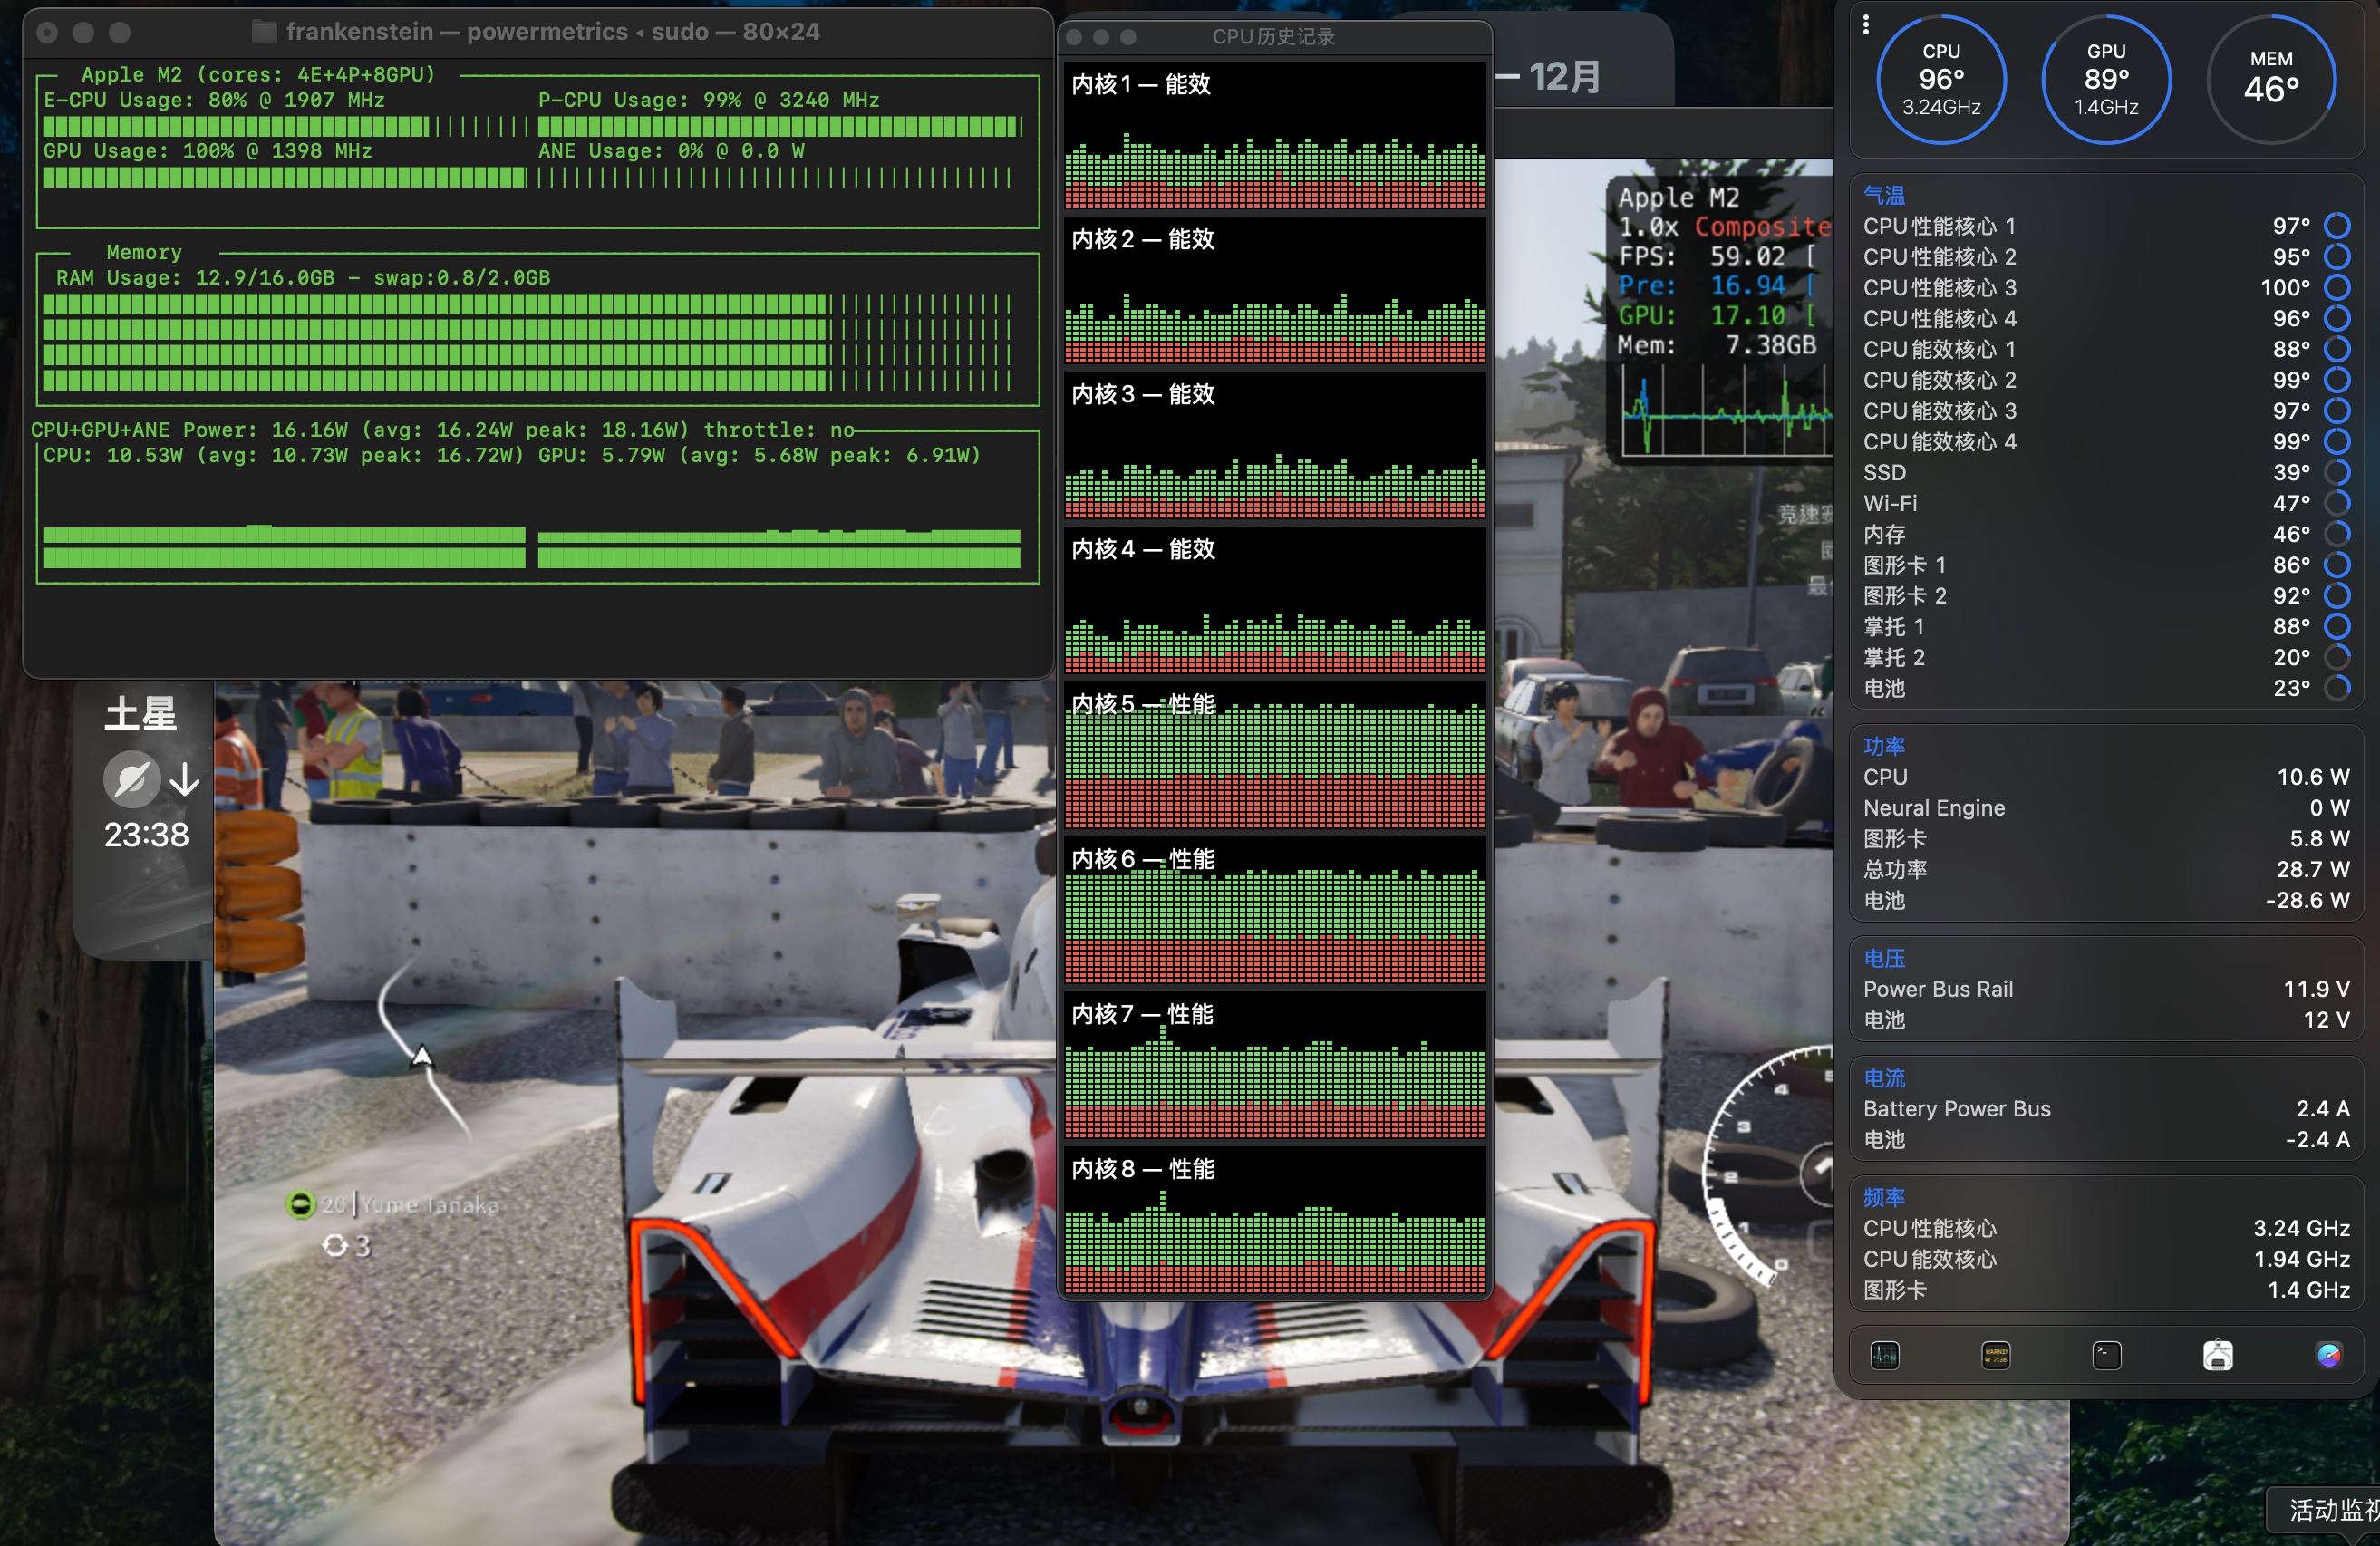Click 功率 section header

click(1884, 746)
